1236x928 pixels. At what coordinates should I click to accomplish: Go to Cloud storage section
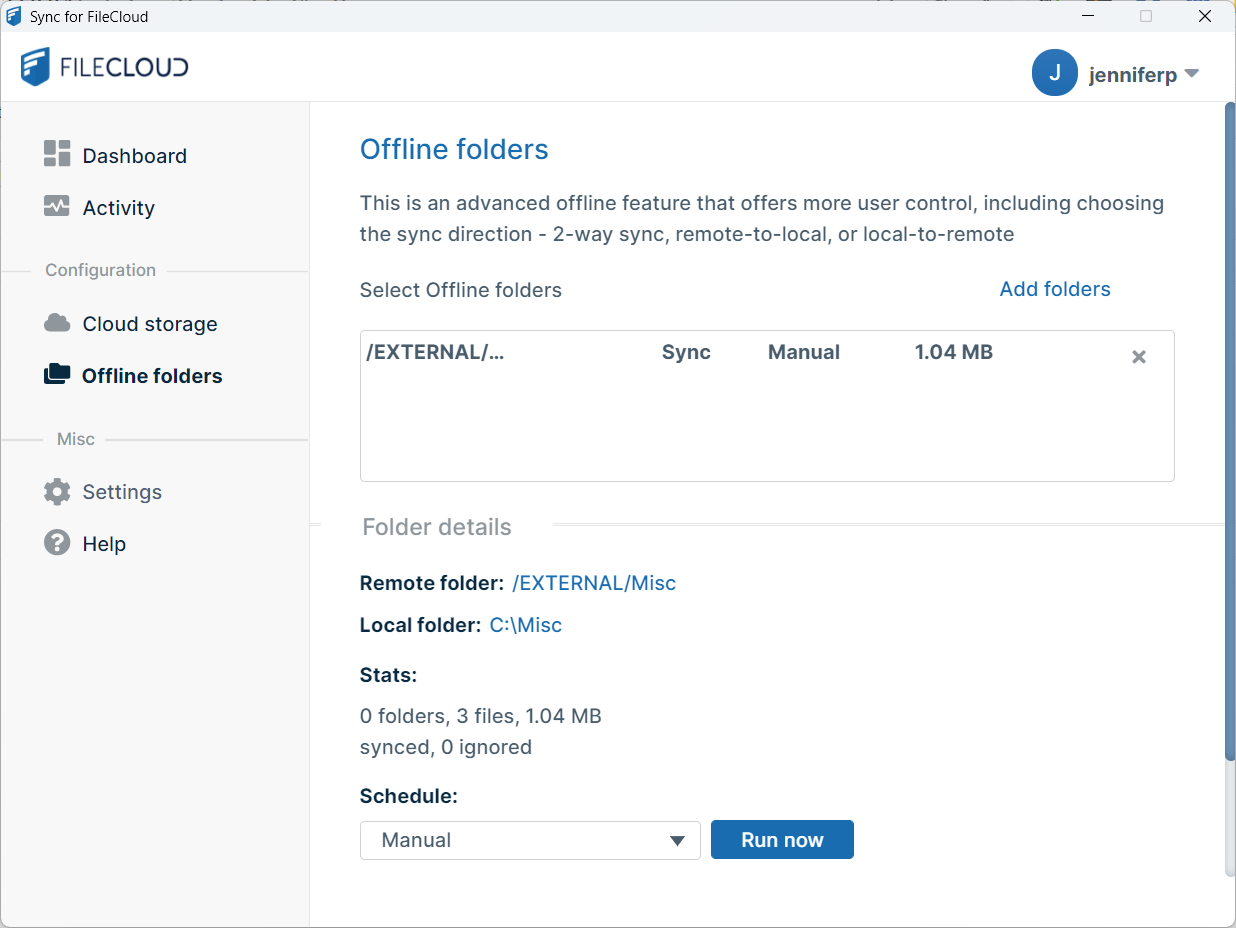[149, 324]
